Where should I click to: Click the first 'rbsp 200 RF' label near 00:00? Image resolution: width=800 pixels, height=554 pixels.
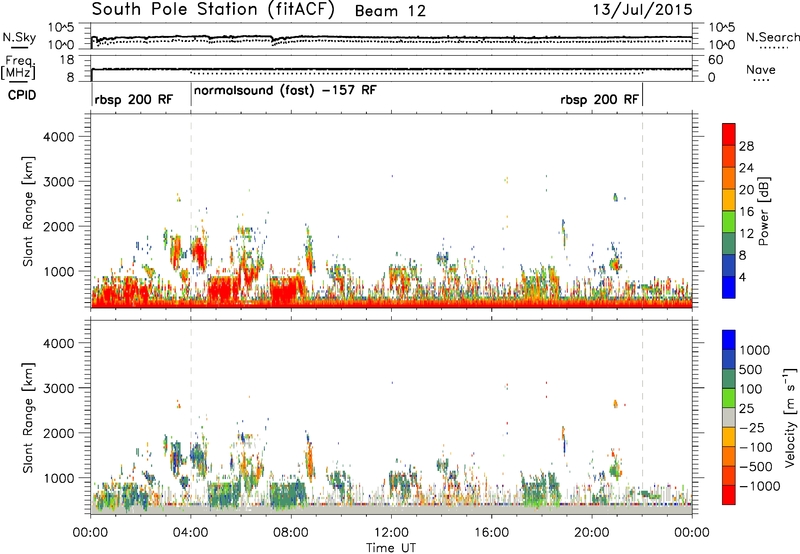[134, 99]
